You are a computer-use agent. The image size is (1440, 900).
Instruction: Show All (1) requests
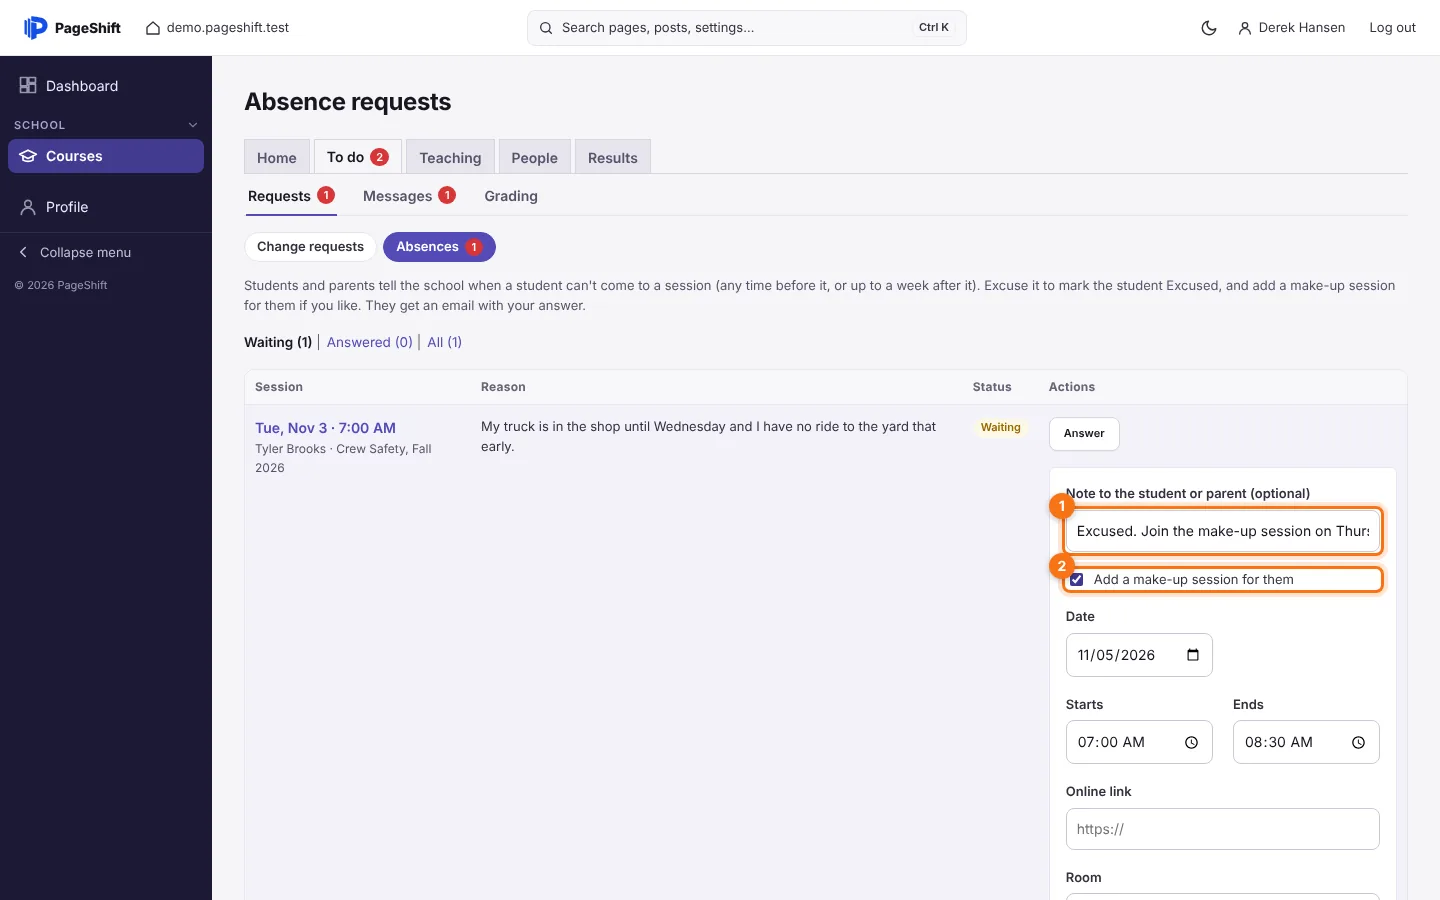[445, 342]
